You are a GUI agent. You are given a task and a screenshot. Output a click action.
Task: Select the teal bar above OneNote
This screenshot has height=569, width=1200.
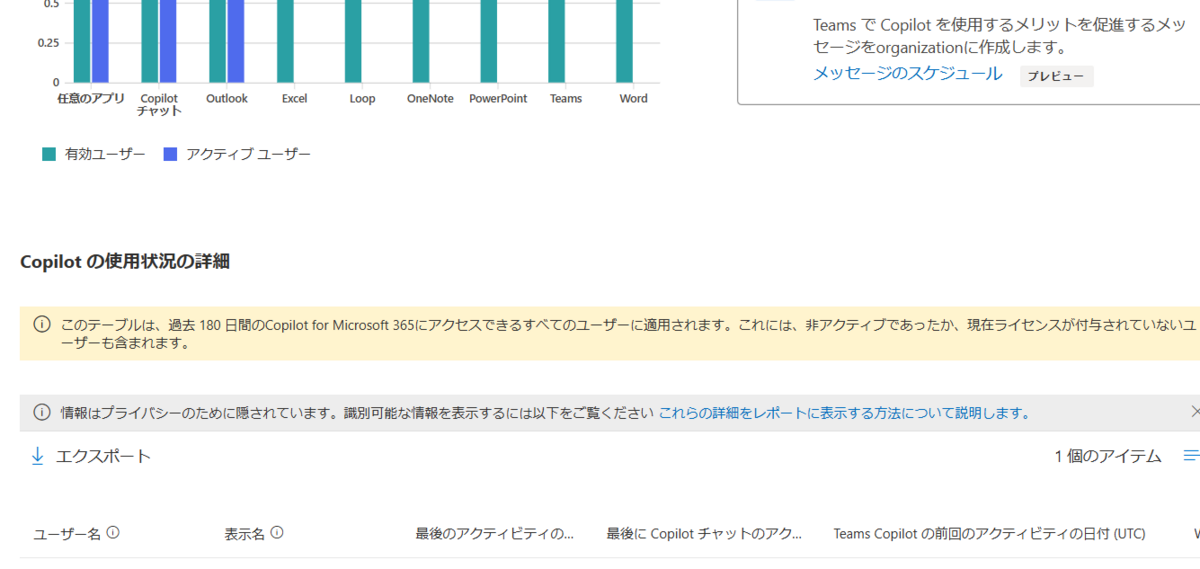click(421, 41)
